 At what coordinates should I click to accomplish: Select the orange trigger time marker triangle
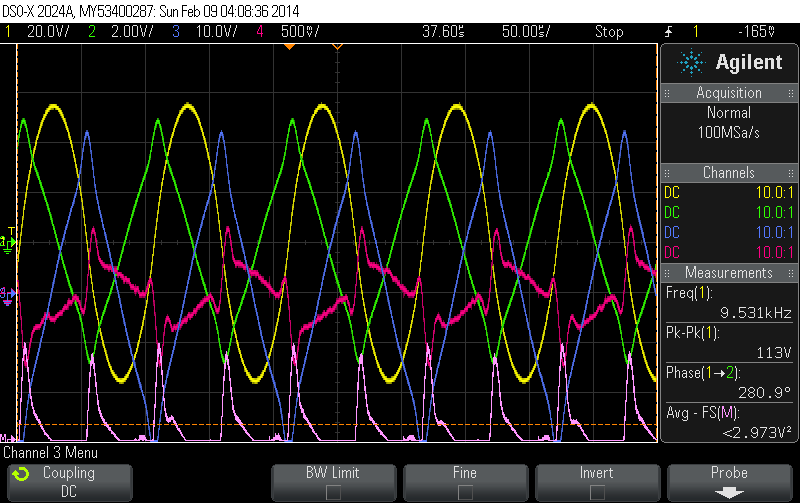pyautogui.click(x=289, y=46)
